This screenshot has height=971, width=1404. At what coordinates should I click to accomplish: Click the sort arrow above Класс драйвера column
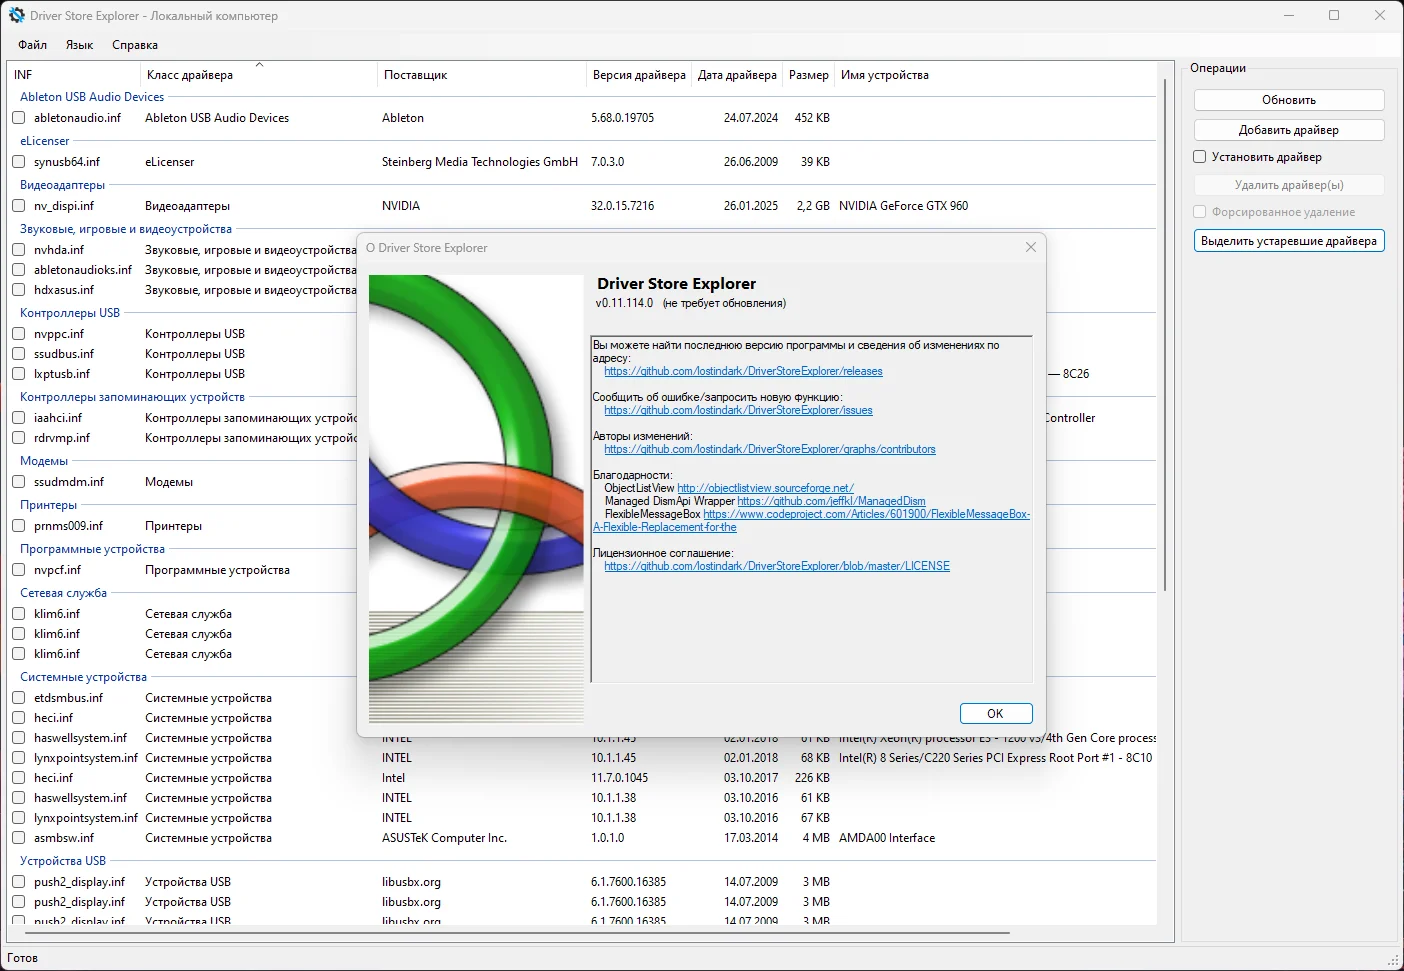tap(259, 65)
